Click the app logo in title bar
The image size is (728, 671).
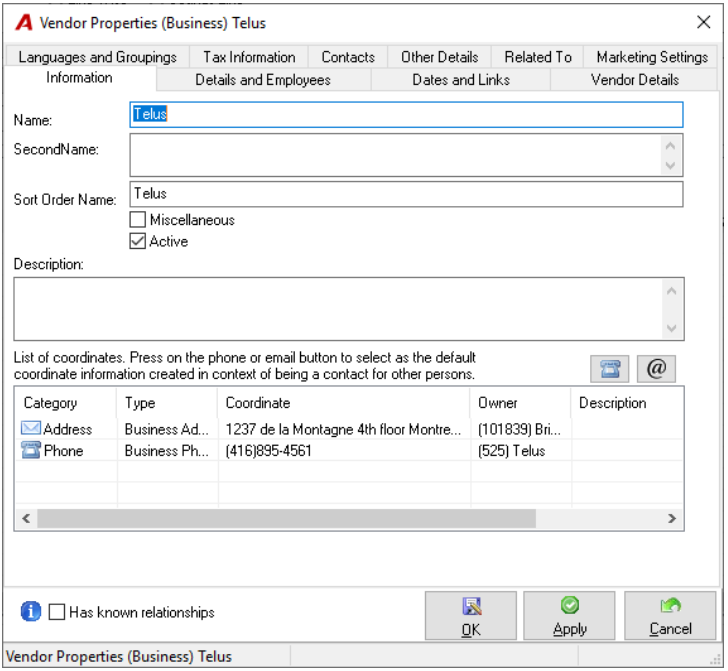pyautogui.click(x=24, y=22)
